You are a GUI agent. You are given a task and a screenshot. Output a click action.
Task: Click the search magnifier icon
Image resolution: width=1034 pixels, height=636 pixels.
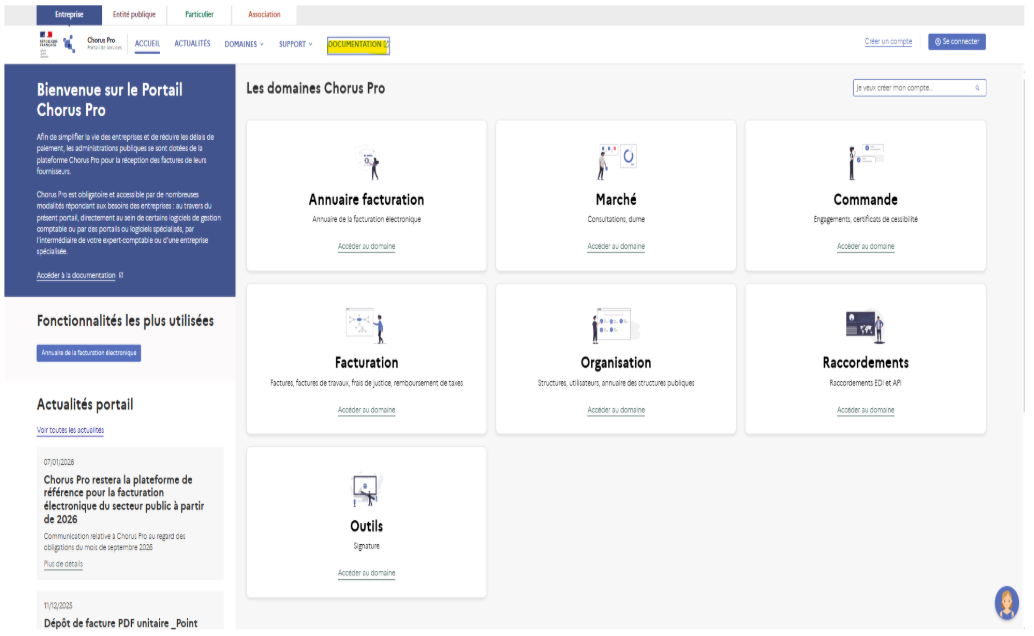coord(977,88)
